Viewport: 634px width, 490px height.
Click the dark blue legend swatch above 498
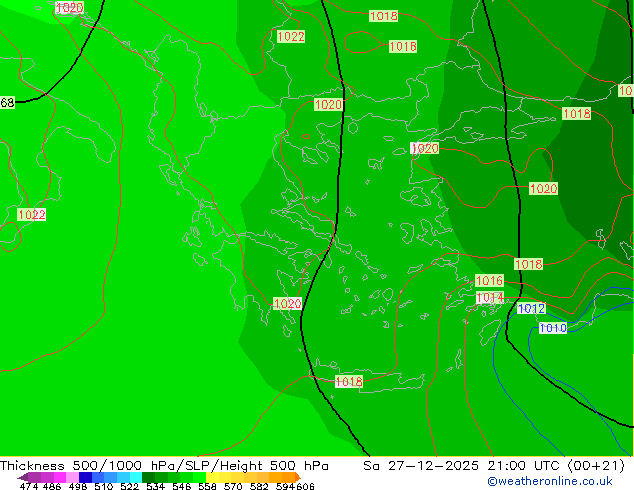click(85, 477)
